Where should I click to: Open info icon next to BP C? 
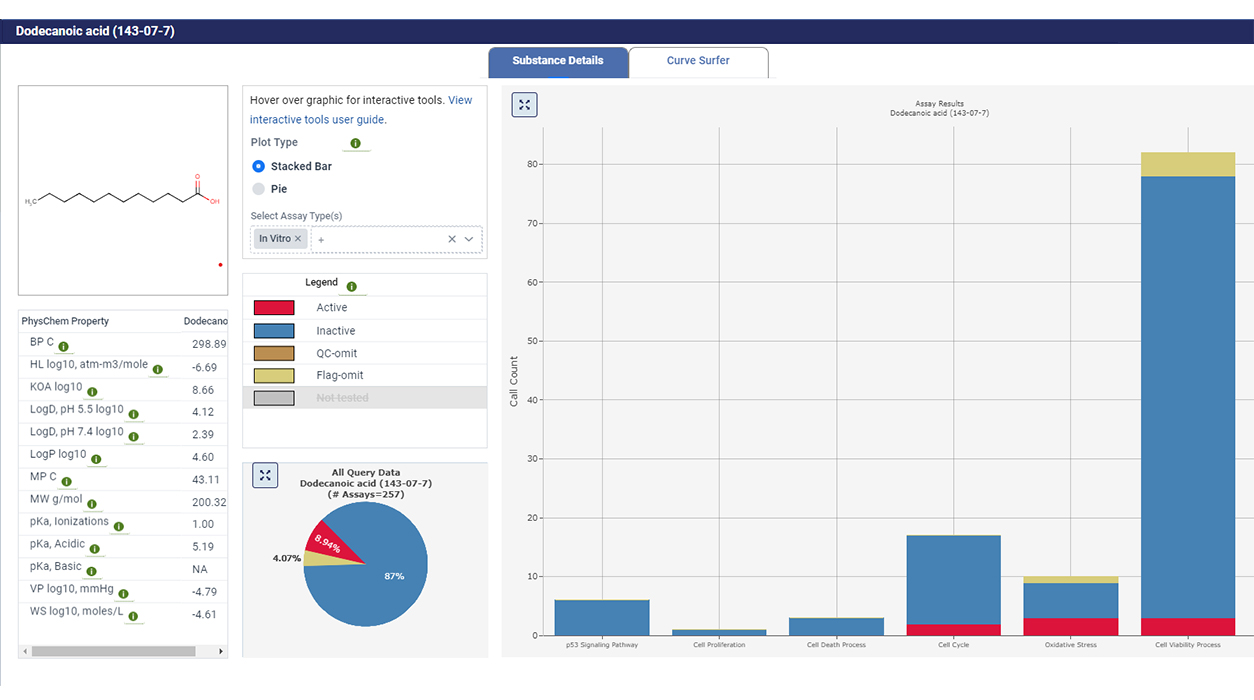point(63,347)
